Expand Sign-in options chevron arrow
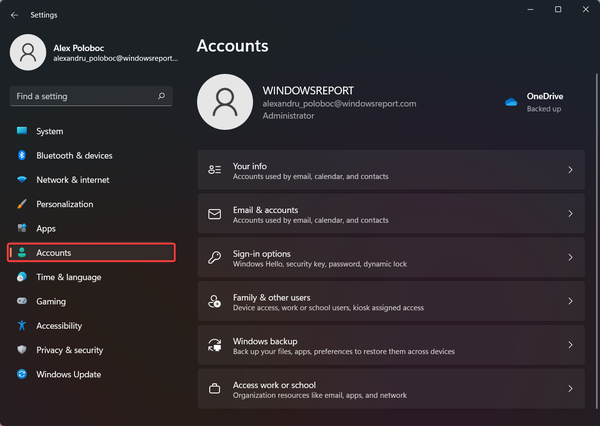 [570, 257]
